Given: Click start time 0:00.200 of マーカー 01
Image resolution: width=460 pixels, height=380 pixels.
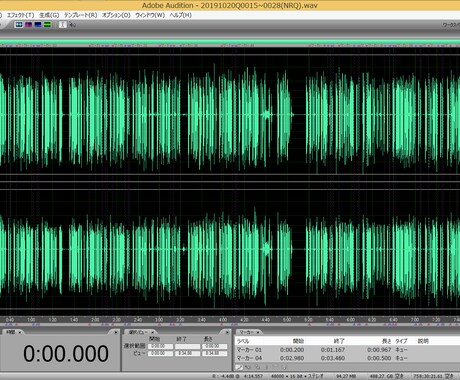Looking at the screenshot, I should [x=292, y=350].
